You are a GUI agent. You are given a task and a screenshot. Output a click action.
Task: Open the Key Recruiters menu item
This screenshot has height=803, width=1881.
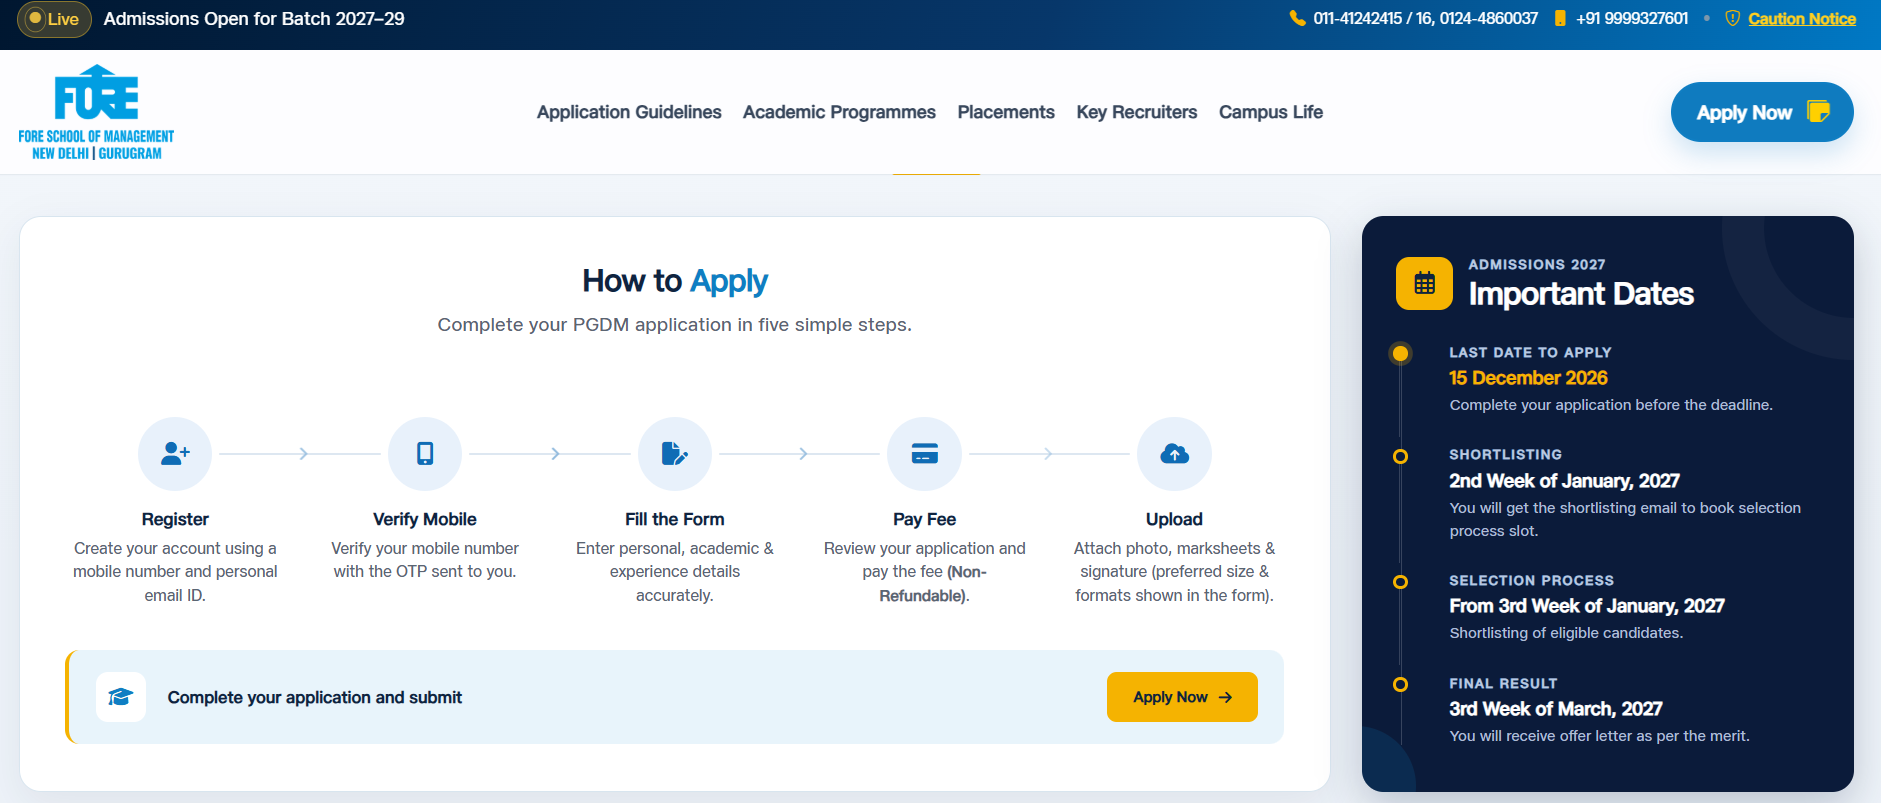[x=1137, y=112]
